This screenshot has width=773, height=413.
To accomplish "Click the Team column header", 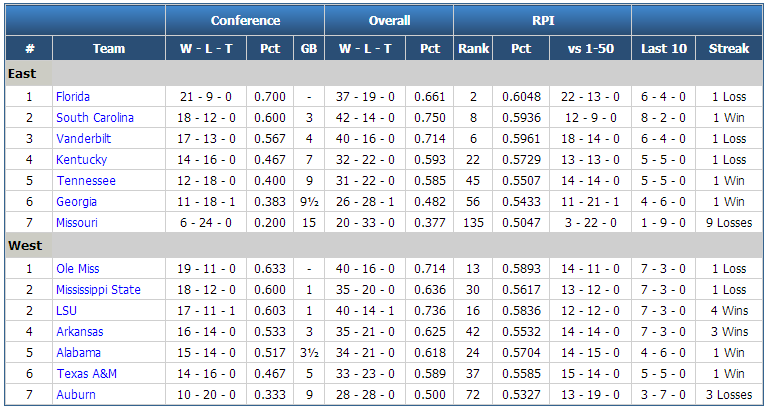I will click(109, 48).
